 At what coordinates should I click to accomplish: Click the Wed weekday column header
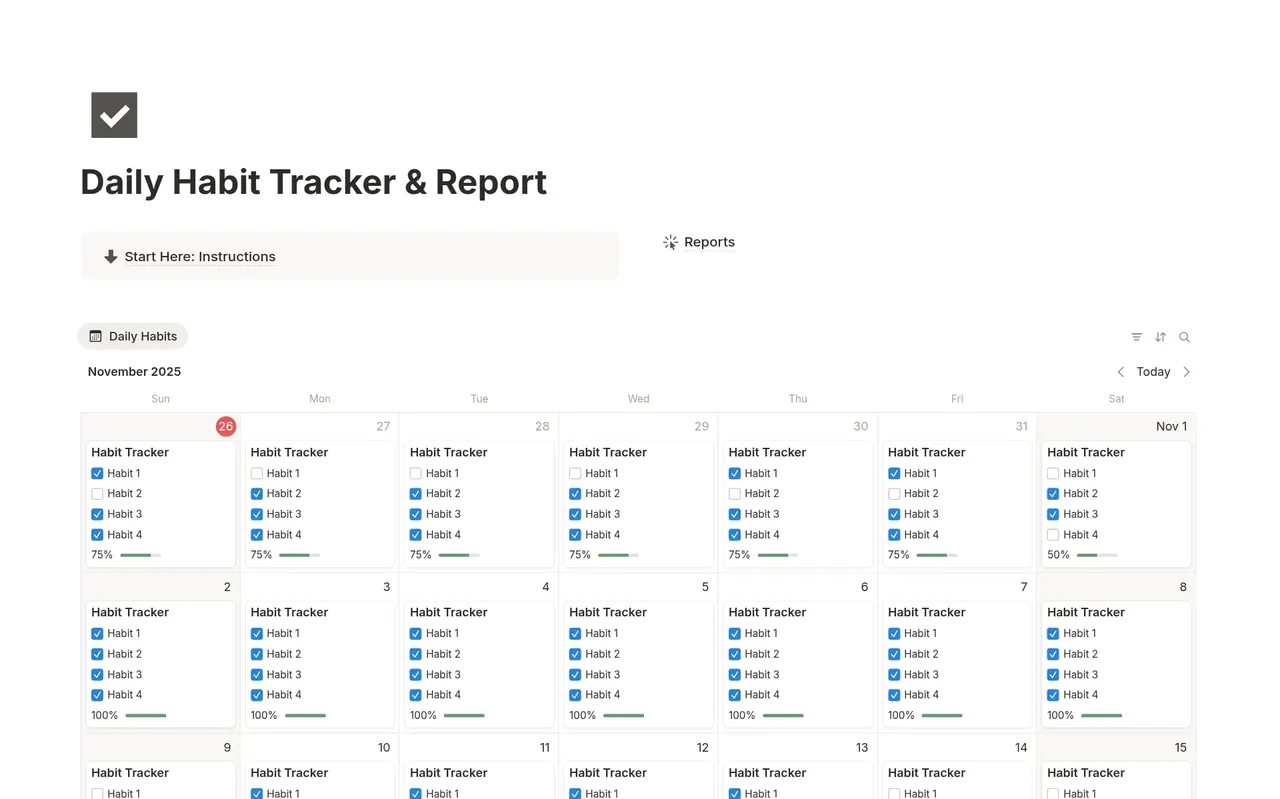[638, 399]
